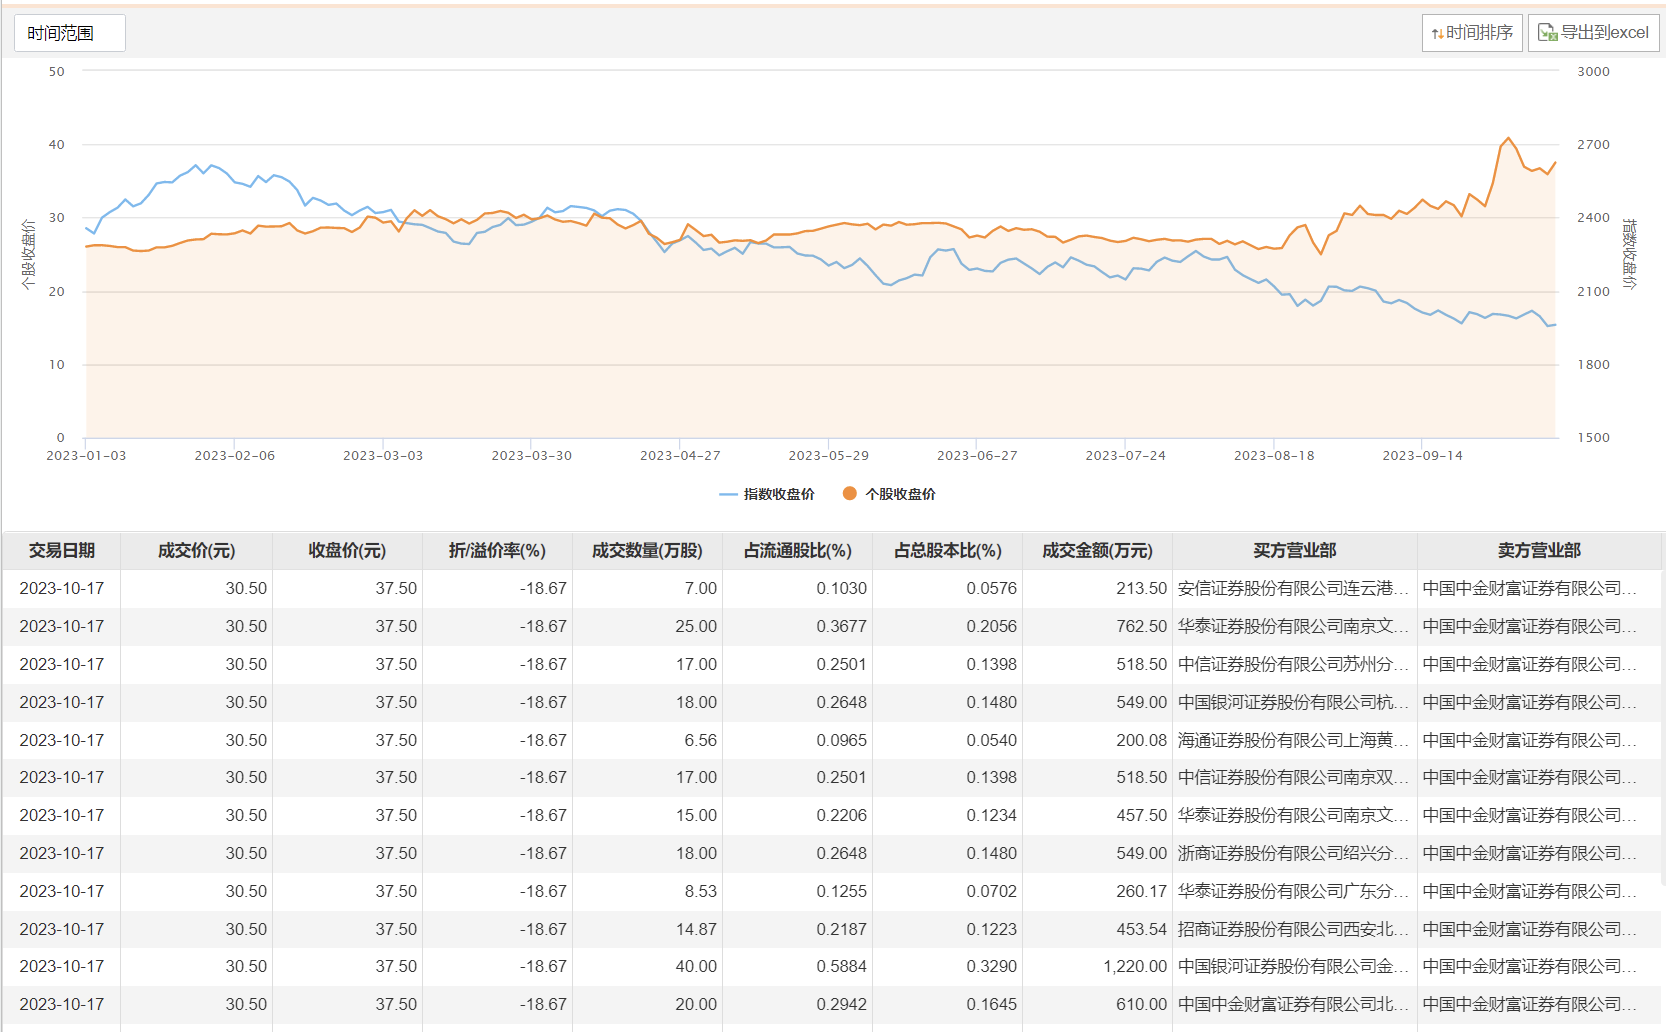Viewport: 1666px width, 1032px height.
Task: Select the 折/溢价率(%) column header
Action: pyautogui.click(x=497, y=551)
